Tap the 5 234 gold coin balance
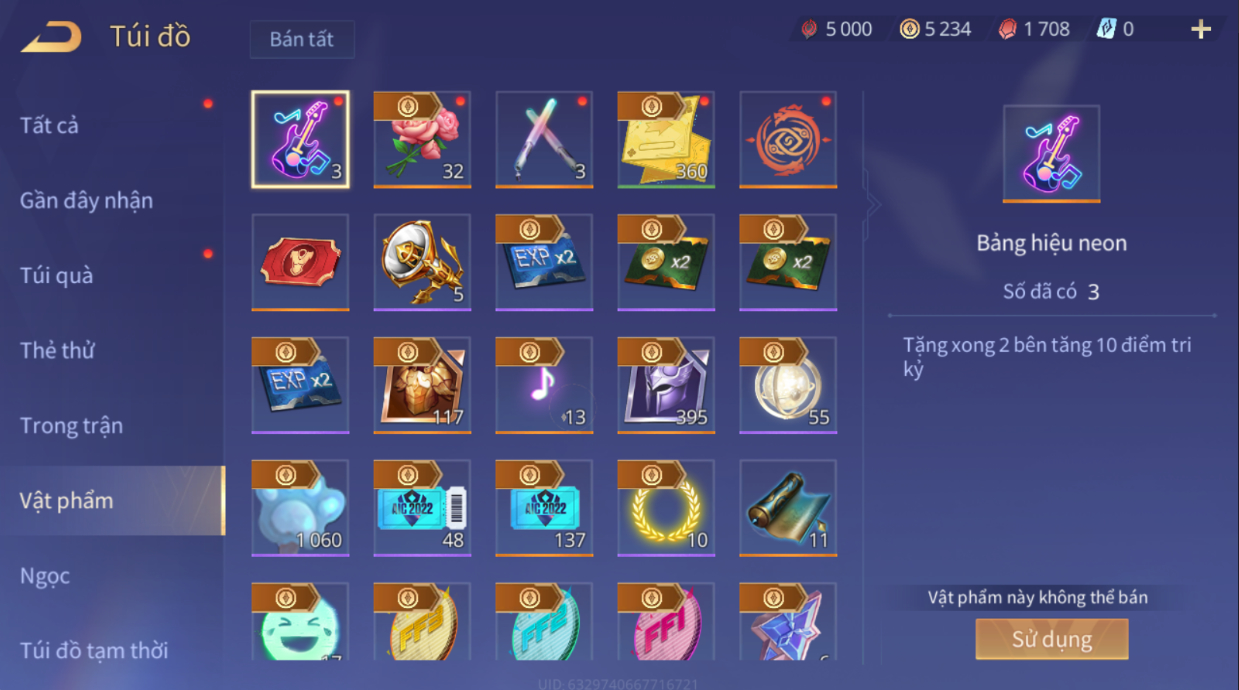 point(936,29)
